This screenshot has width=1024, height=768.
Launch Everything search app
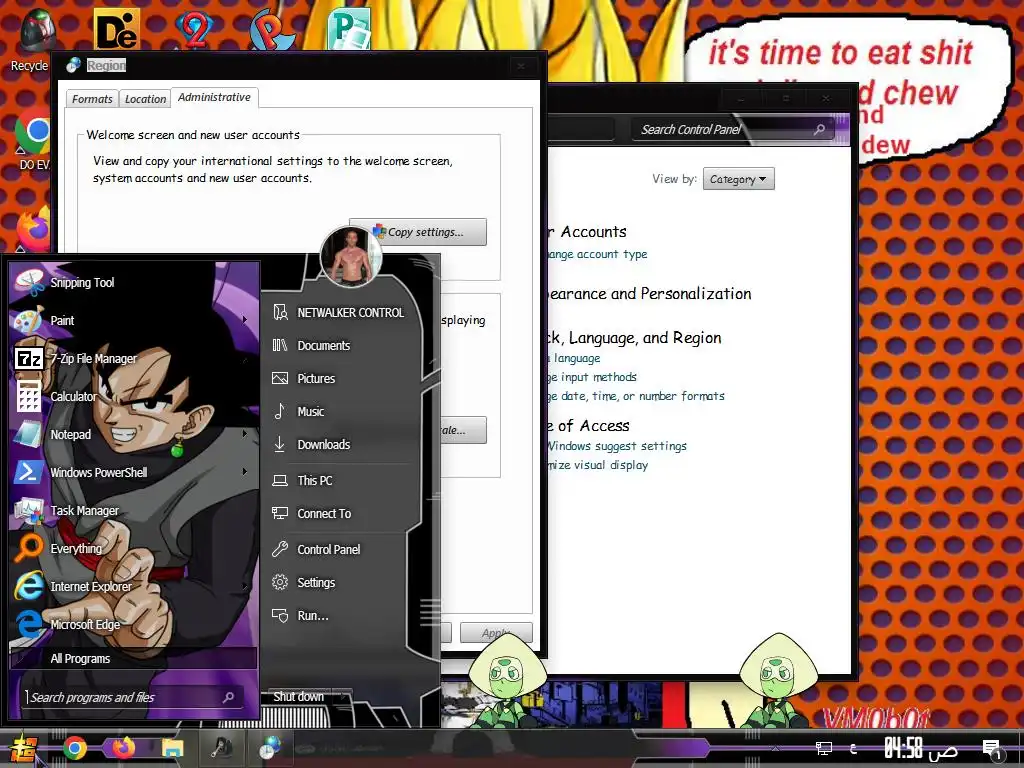coord(134,548)
